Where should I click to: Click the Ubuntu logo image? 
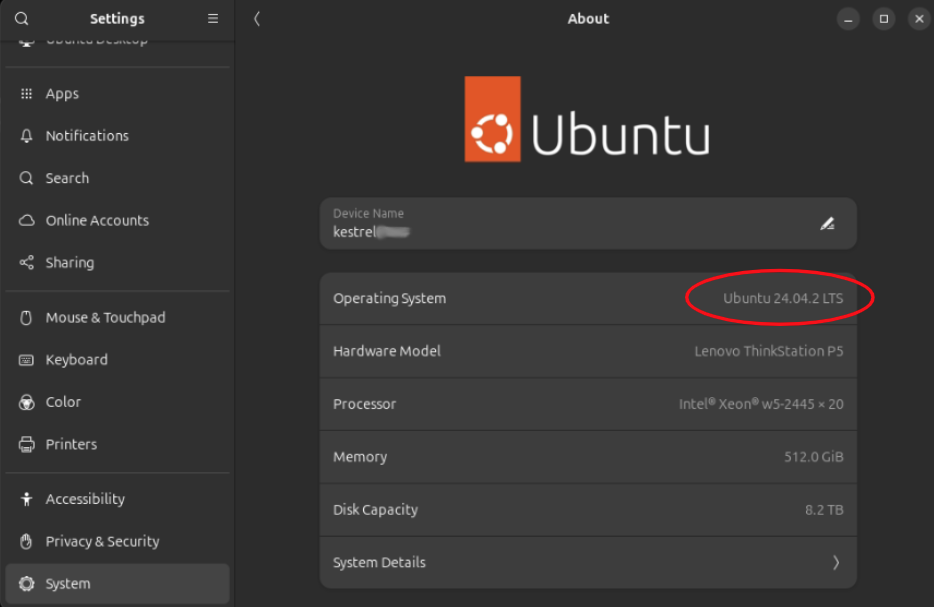[587, 119]
